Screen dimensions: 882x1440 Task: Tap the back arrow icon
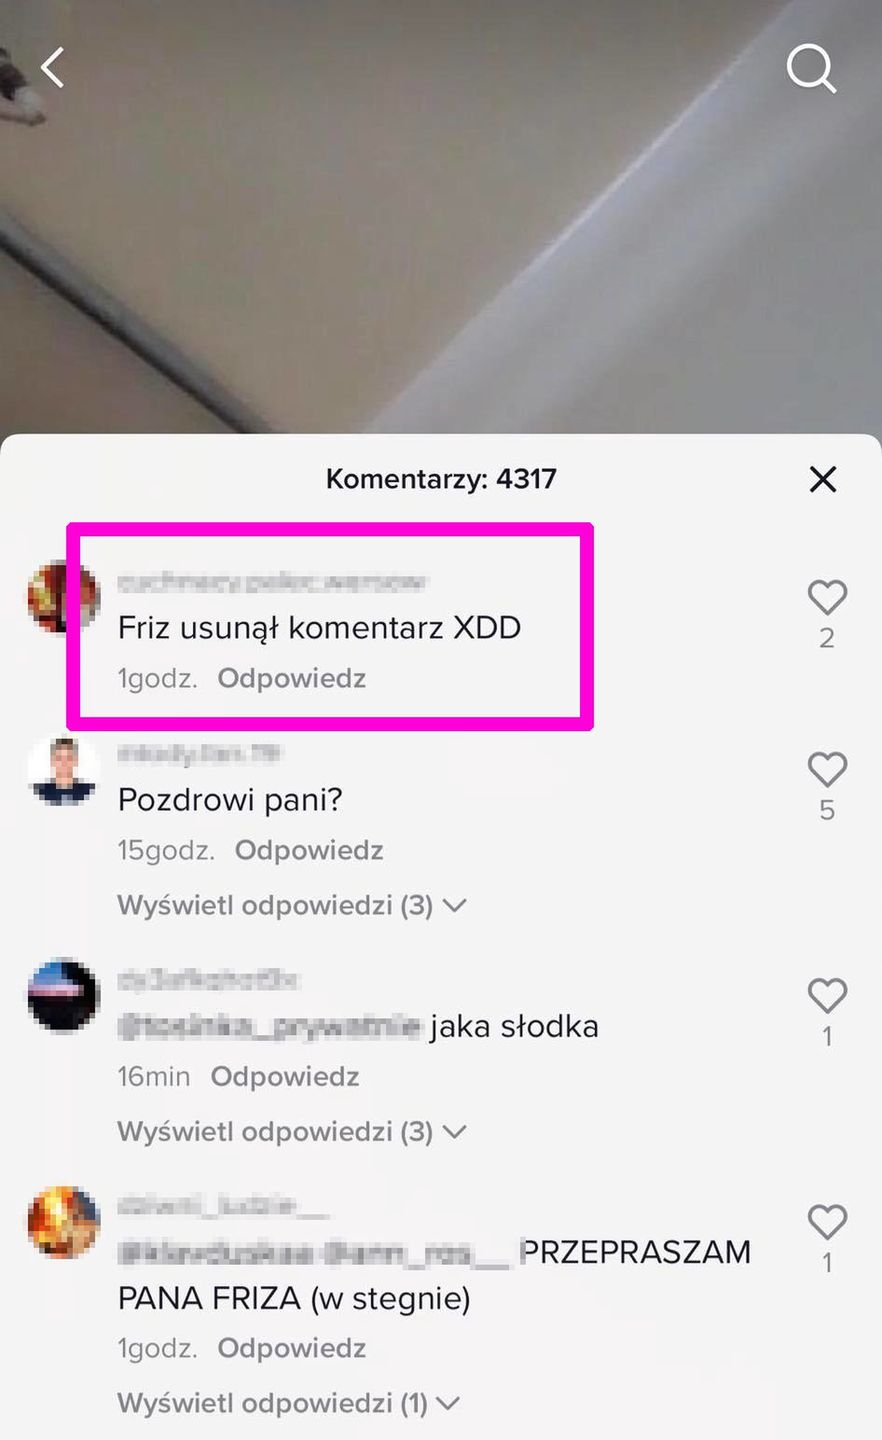pos(53,68)
